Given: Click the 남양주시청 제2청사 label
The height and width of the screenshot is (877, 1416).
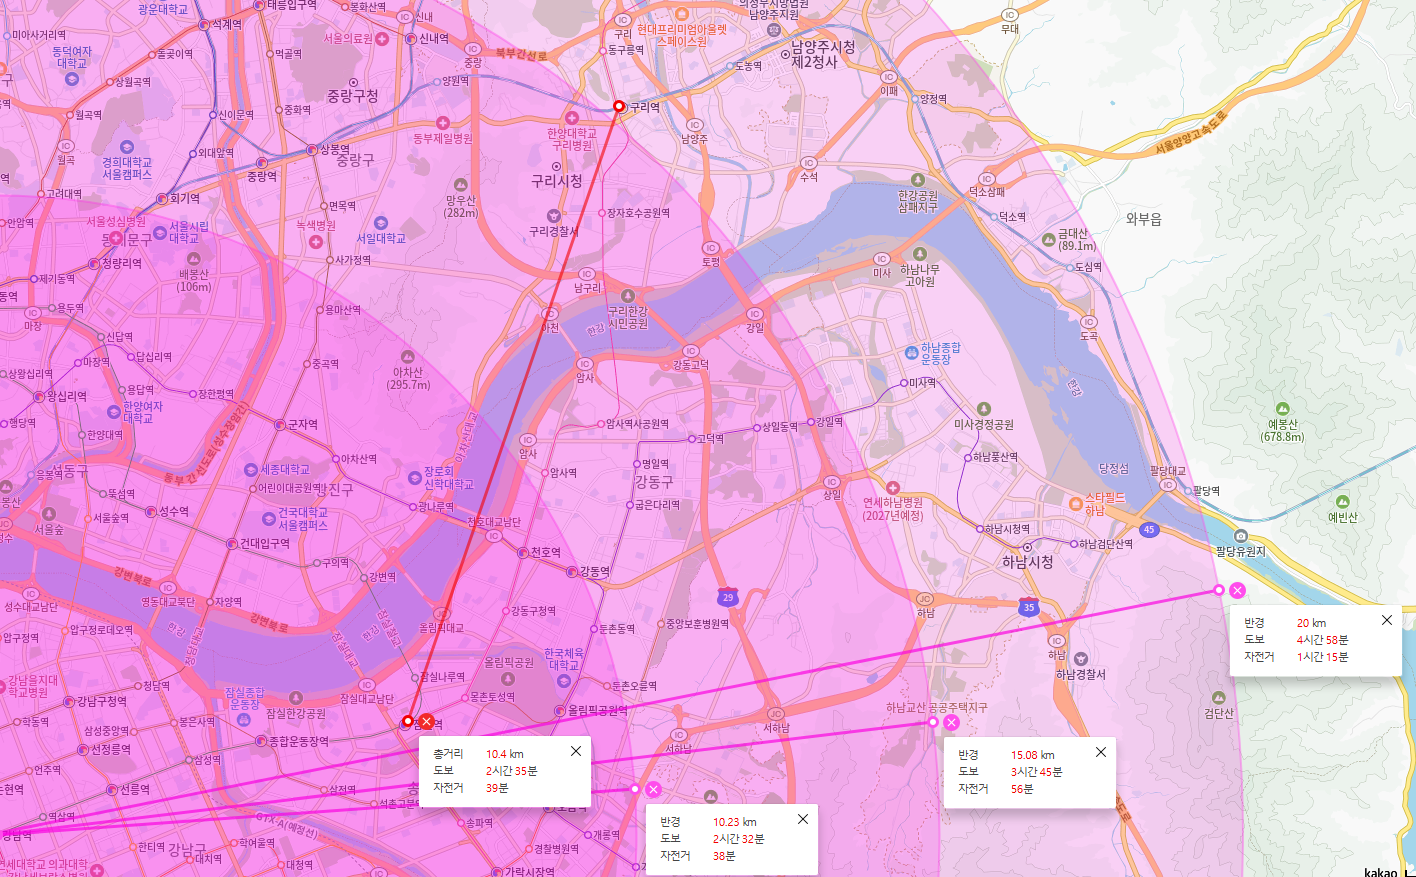Looking at the screenshot, I should (x=823, y=54).
